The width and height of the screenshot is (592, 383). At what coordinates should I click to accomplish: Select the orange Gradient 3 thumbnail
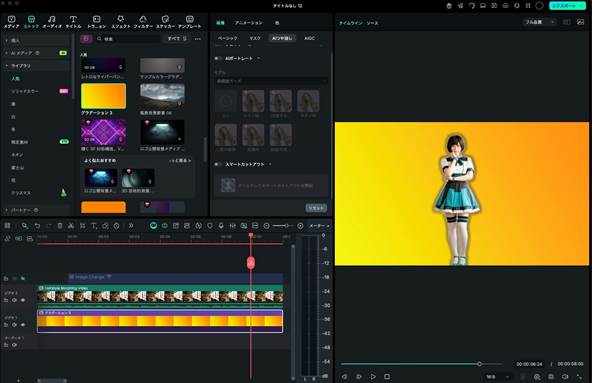[103, 96]
